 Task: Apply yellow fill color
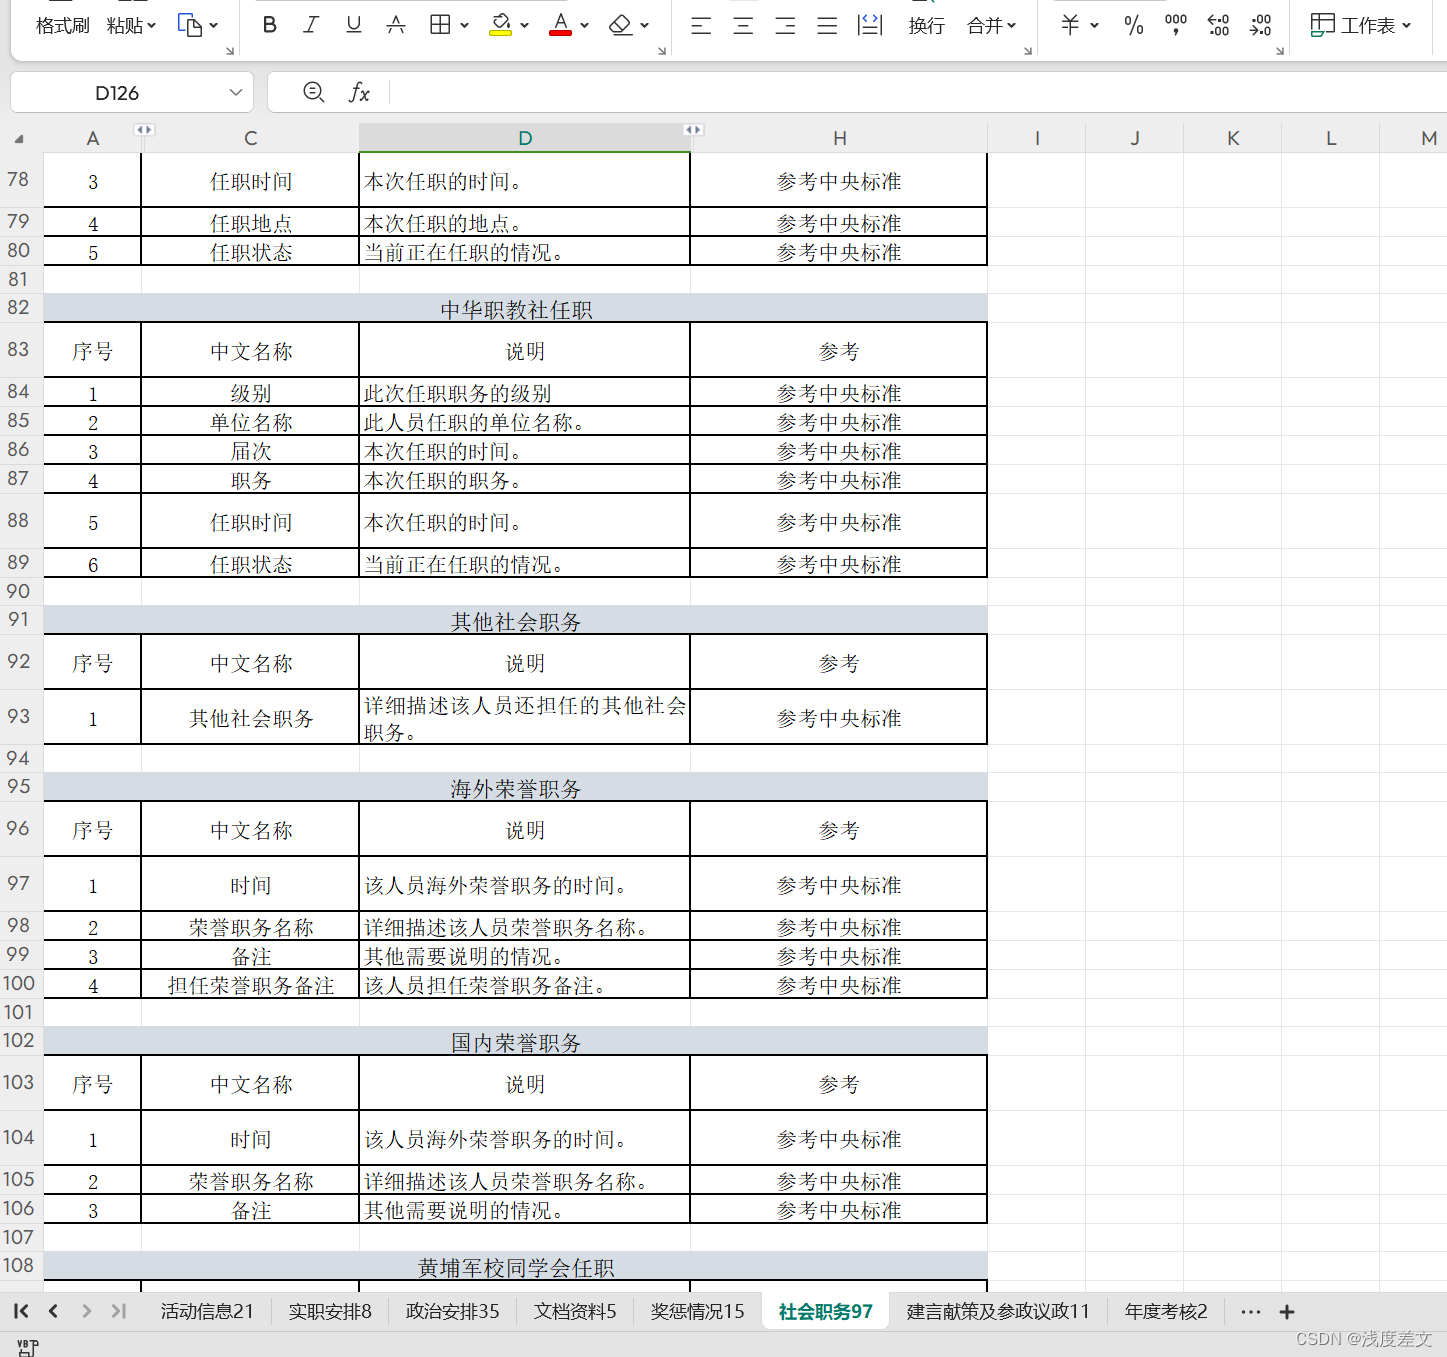[501, 25]
